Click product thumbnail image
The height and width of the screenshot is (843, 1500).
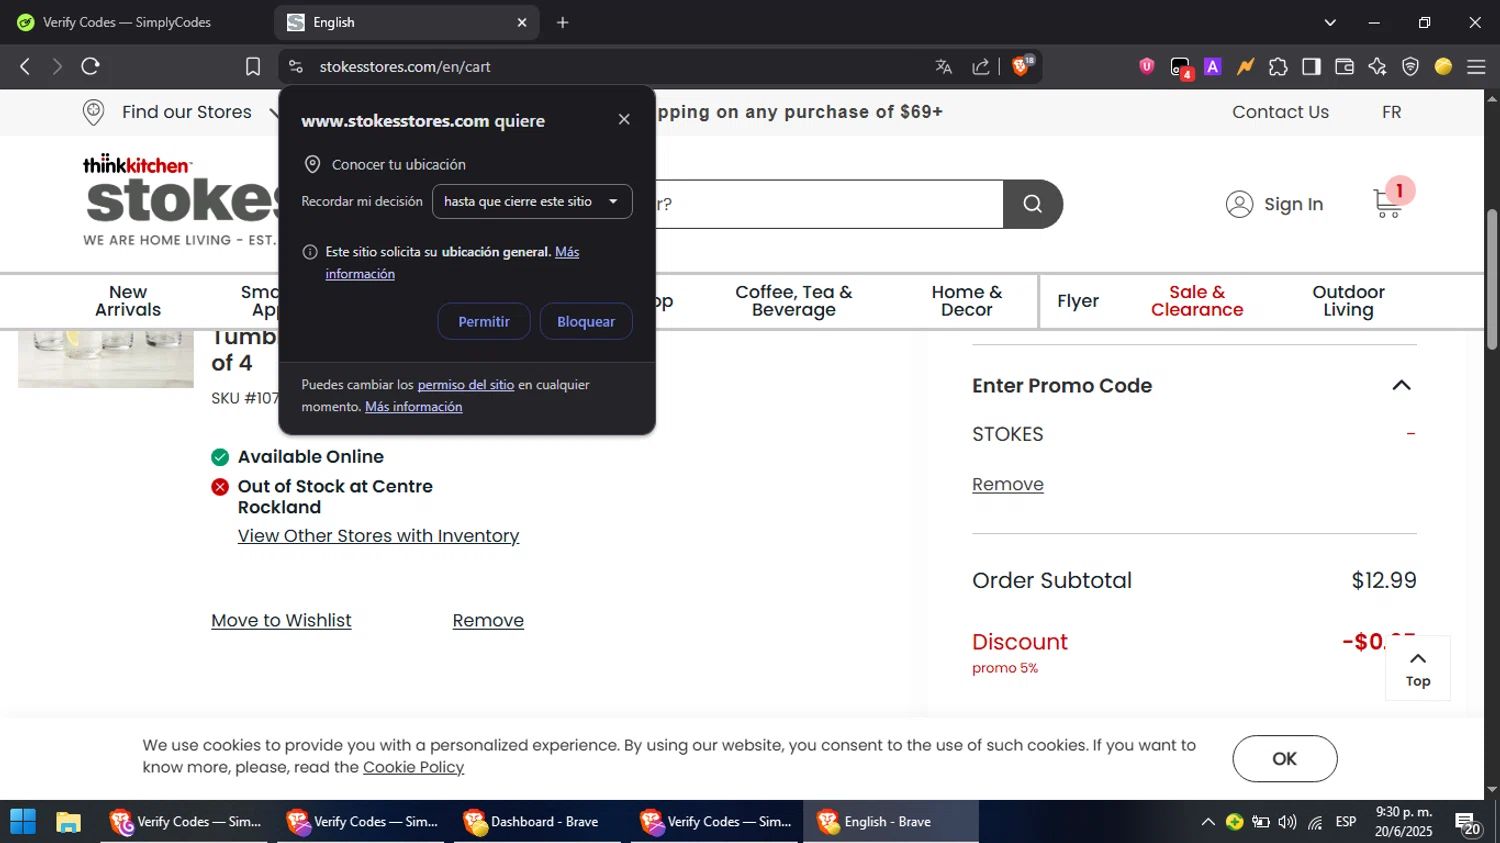tap(106, 358)
